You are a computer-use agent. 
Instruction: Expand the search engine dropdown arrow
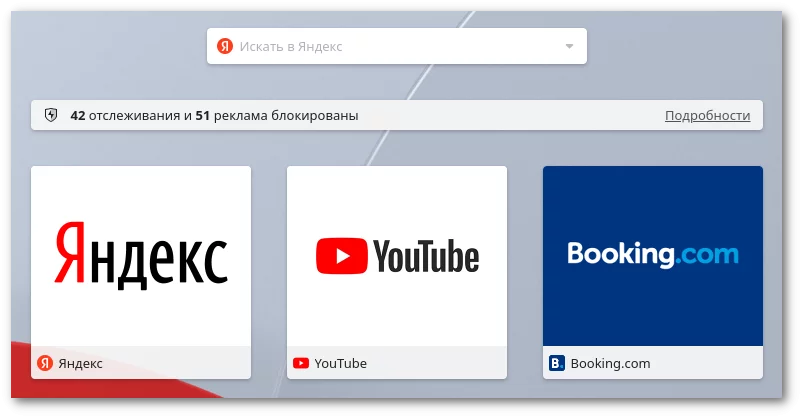[x=569, y=47]
